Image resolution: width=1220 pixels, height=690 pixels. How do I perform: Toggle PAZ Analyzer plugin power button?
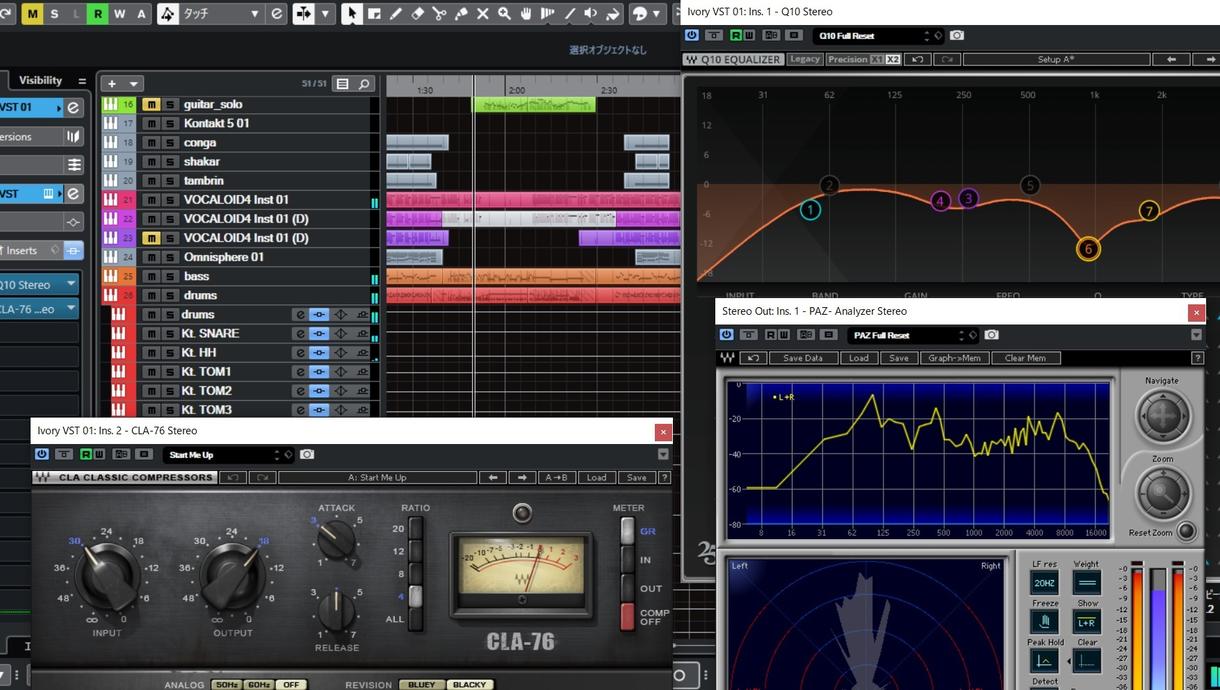click(726, 335)
